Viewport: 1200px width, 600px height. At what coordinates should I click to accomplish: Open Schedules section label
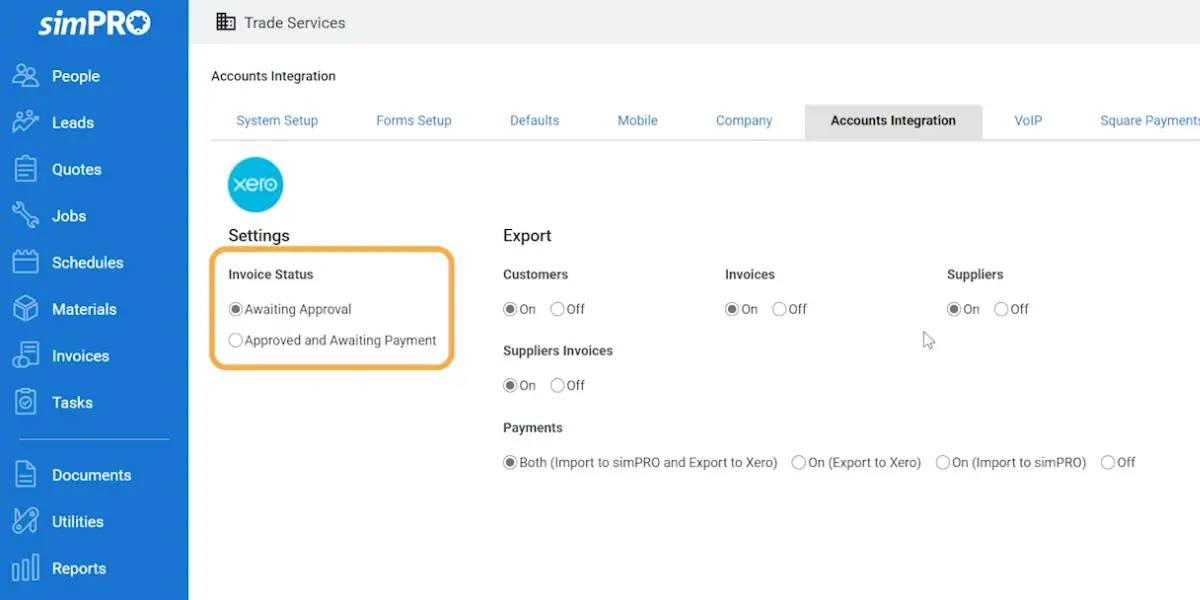point(88,263)
